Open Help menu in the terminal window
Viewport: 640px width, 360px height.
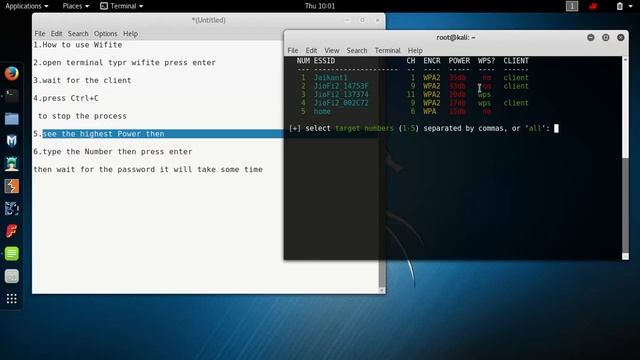415,51
